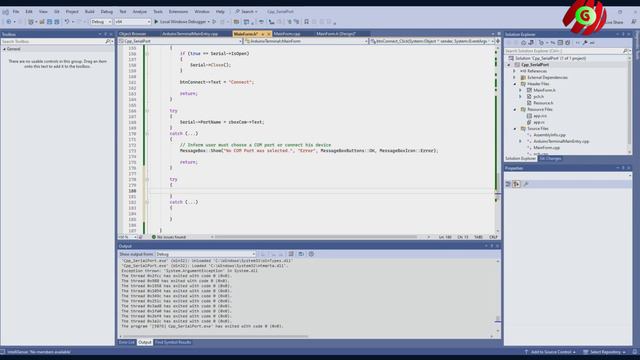Switch to MainForm.h [Design] tab

[x=336, y=34]
